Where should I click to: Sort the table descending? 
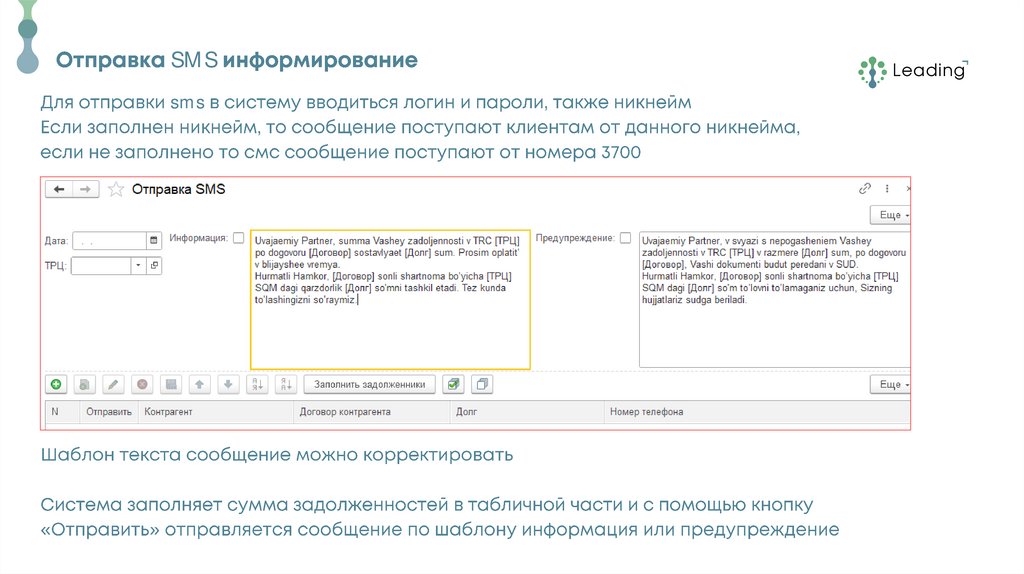[x=286, y=385]
